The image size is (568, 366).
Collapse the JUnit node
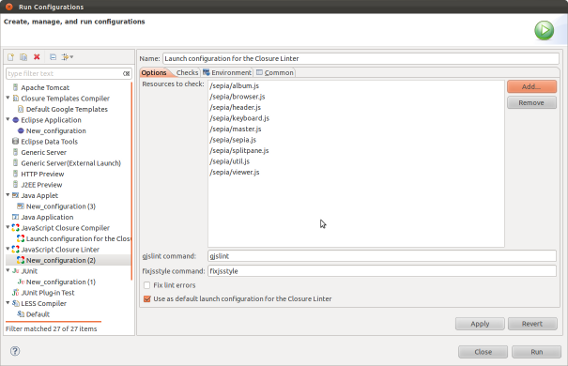tap(8, 270)
